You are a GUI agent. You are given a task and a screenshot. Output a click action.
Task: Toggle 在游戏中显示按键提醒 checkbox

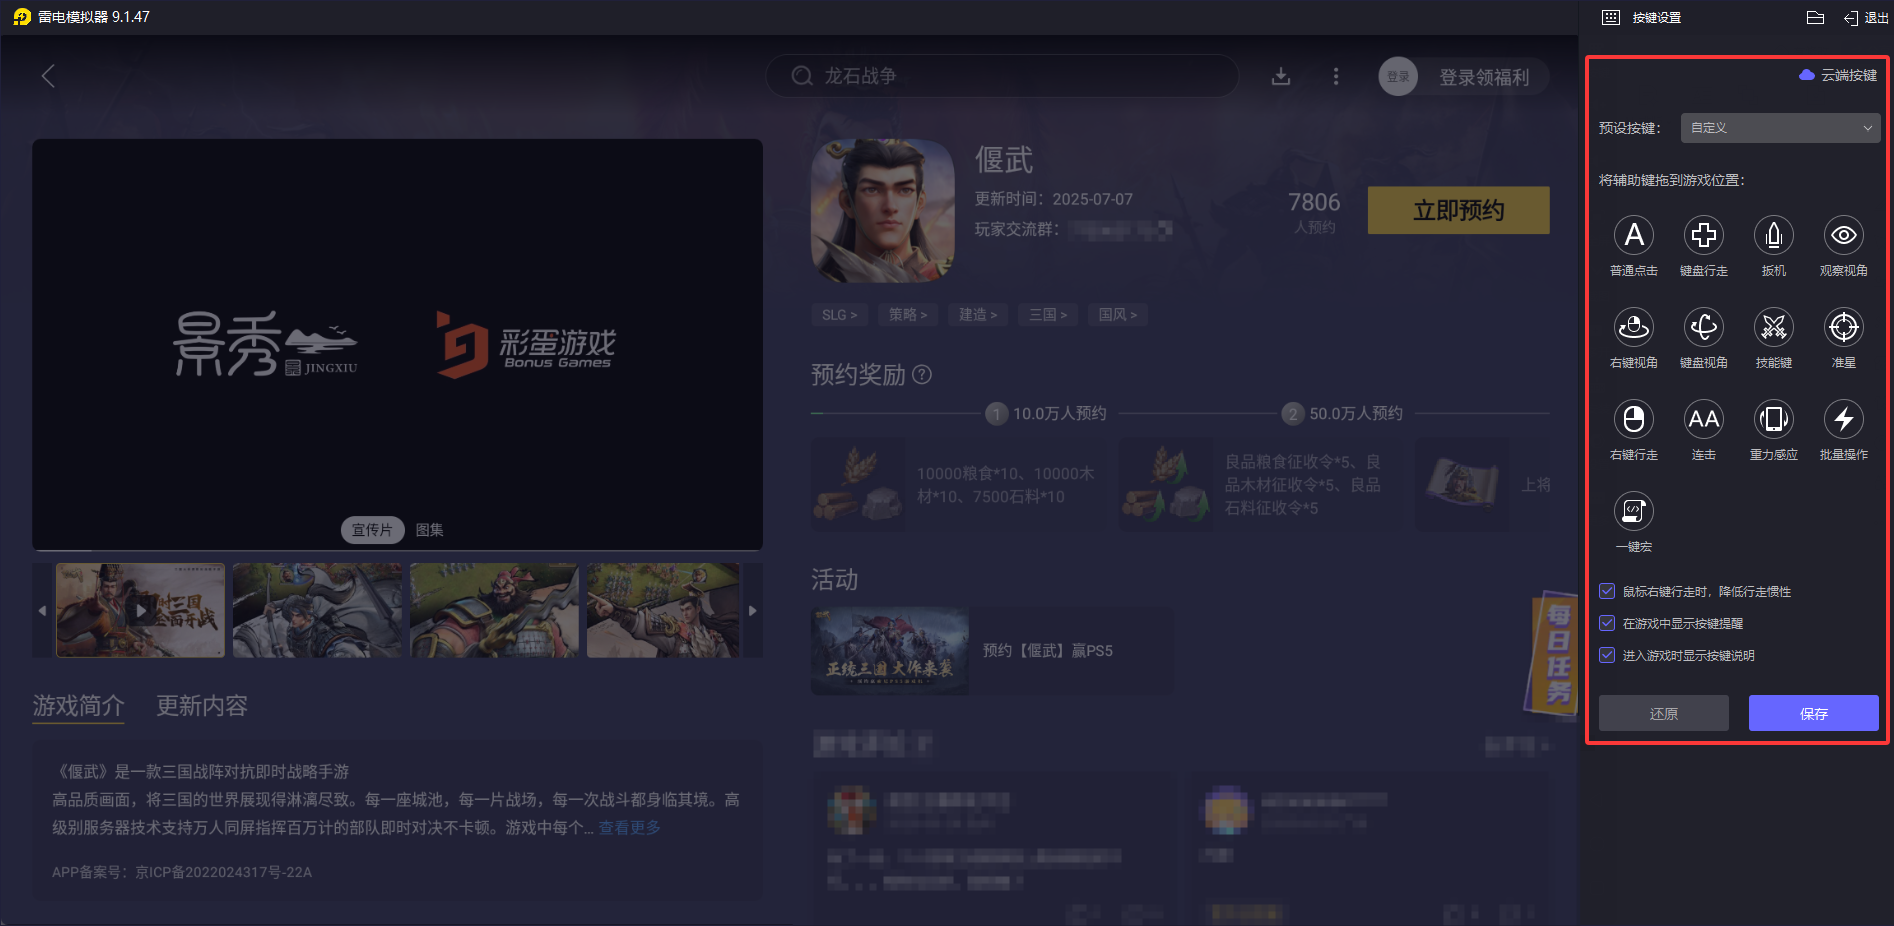pos(1607,623)
